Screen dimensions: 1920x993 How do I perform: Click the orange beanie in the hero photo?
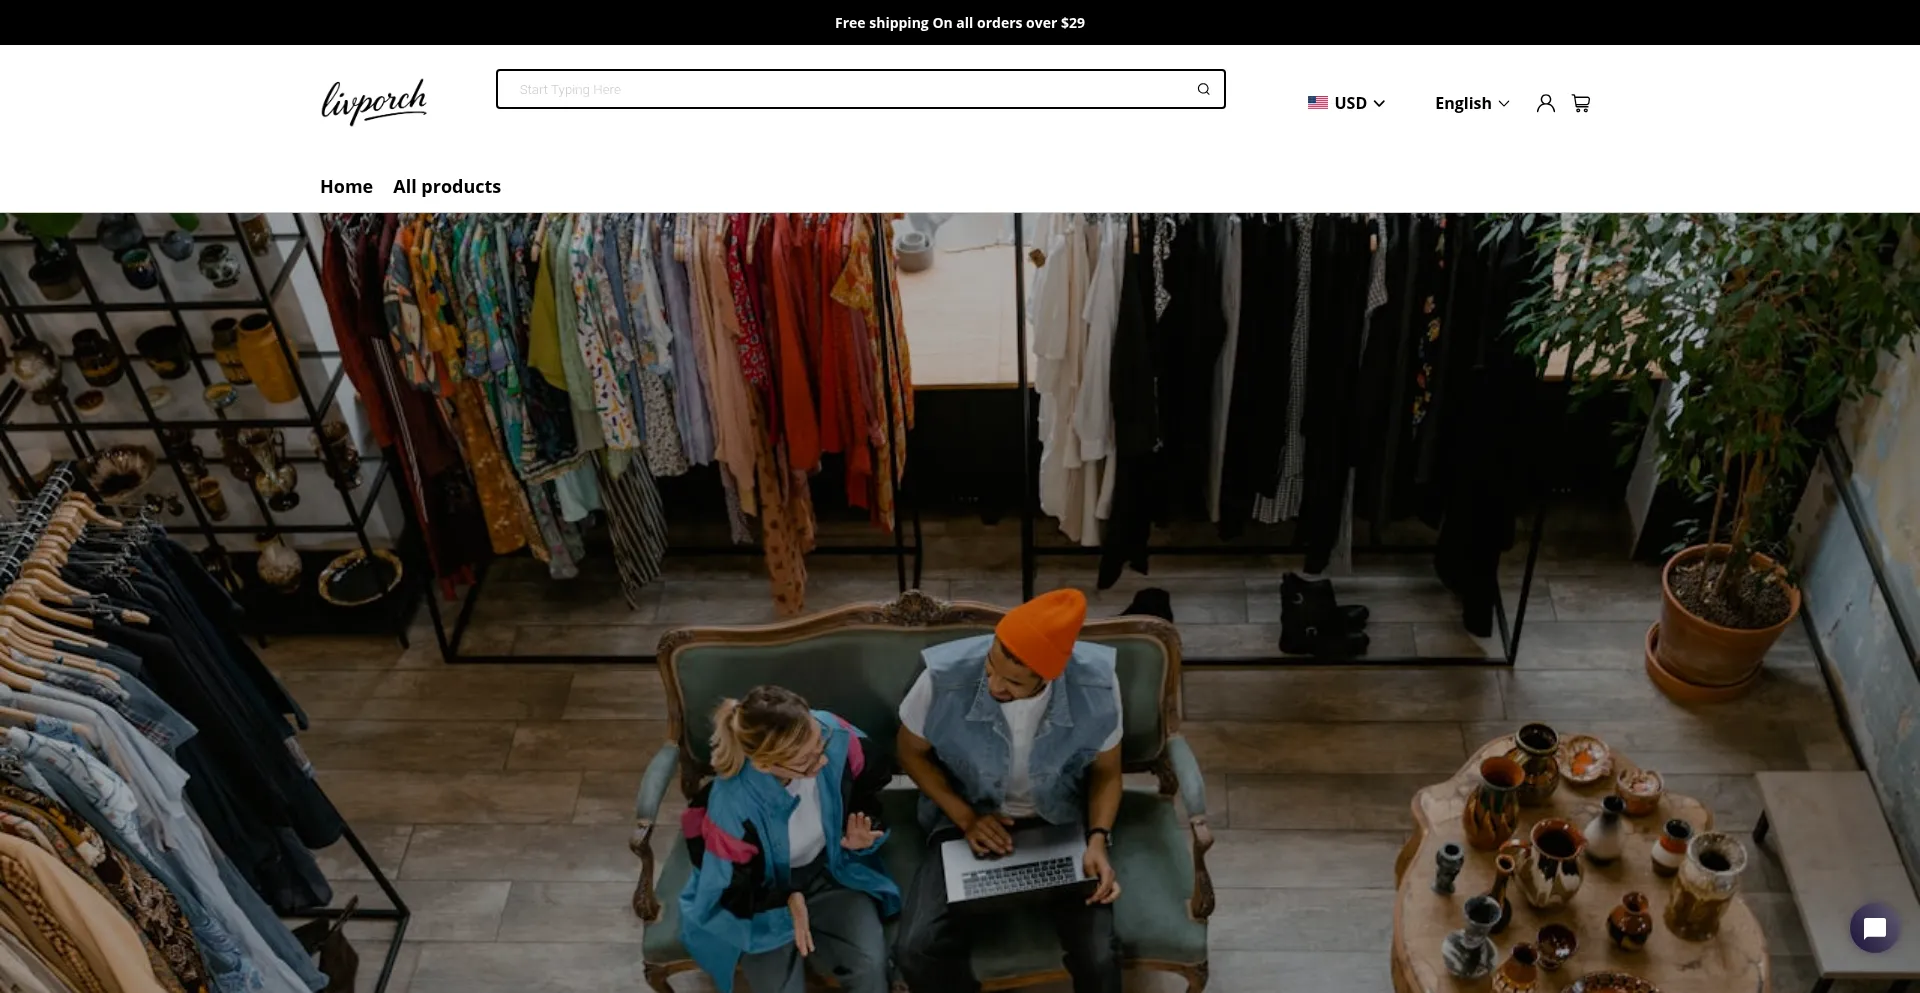[x=1042, y=630]
